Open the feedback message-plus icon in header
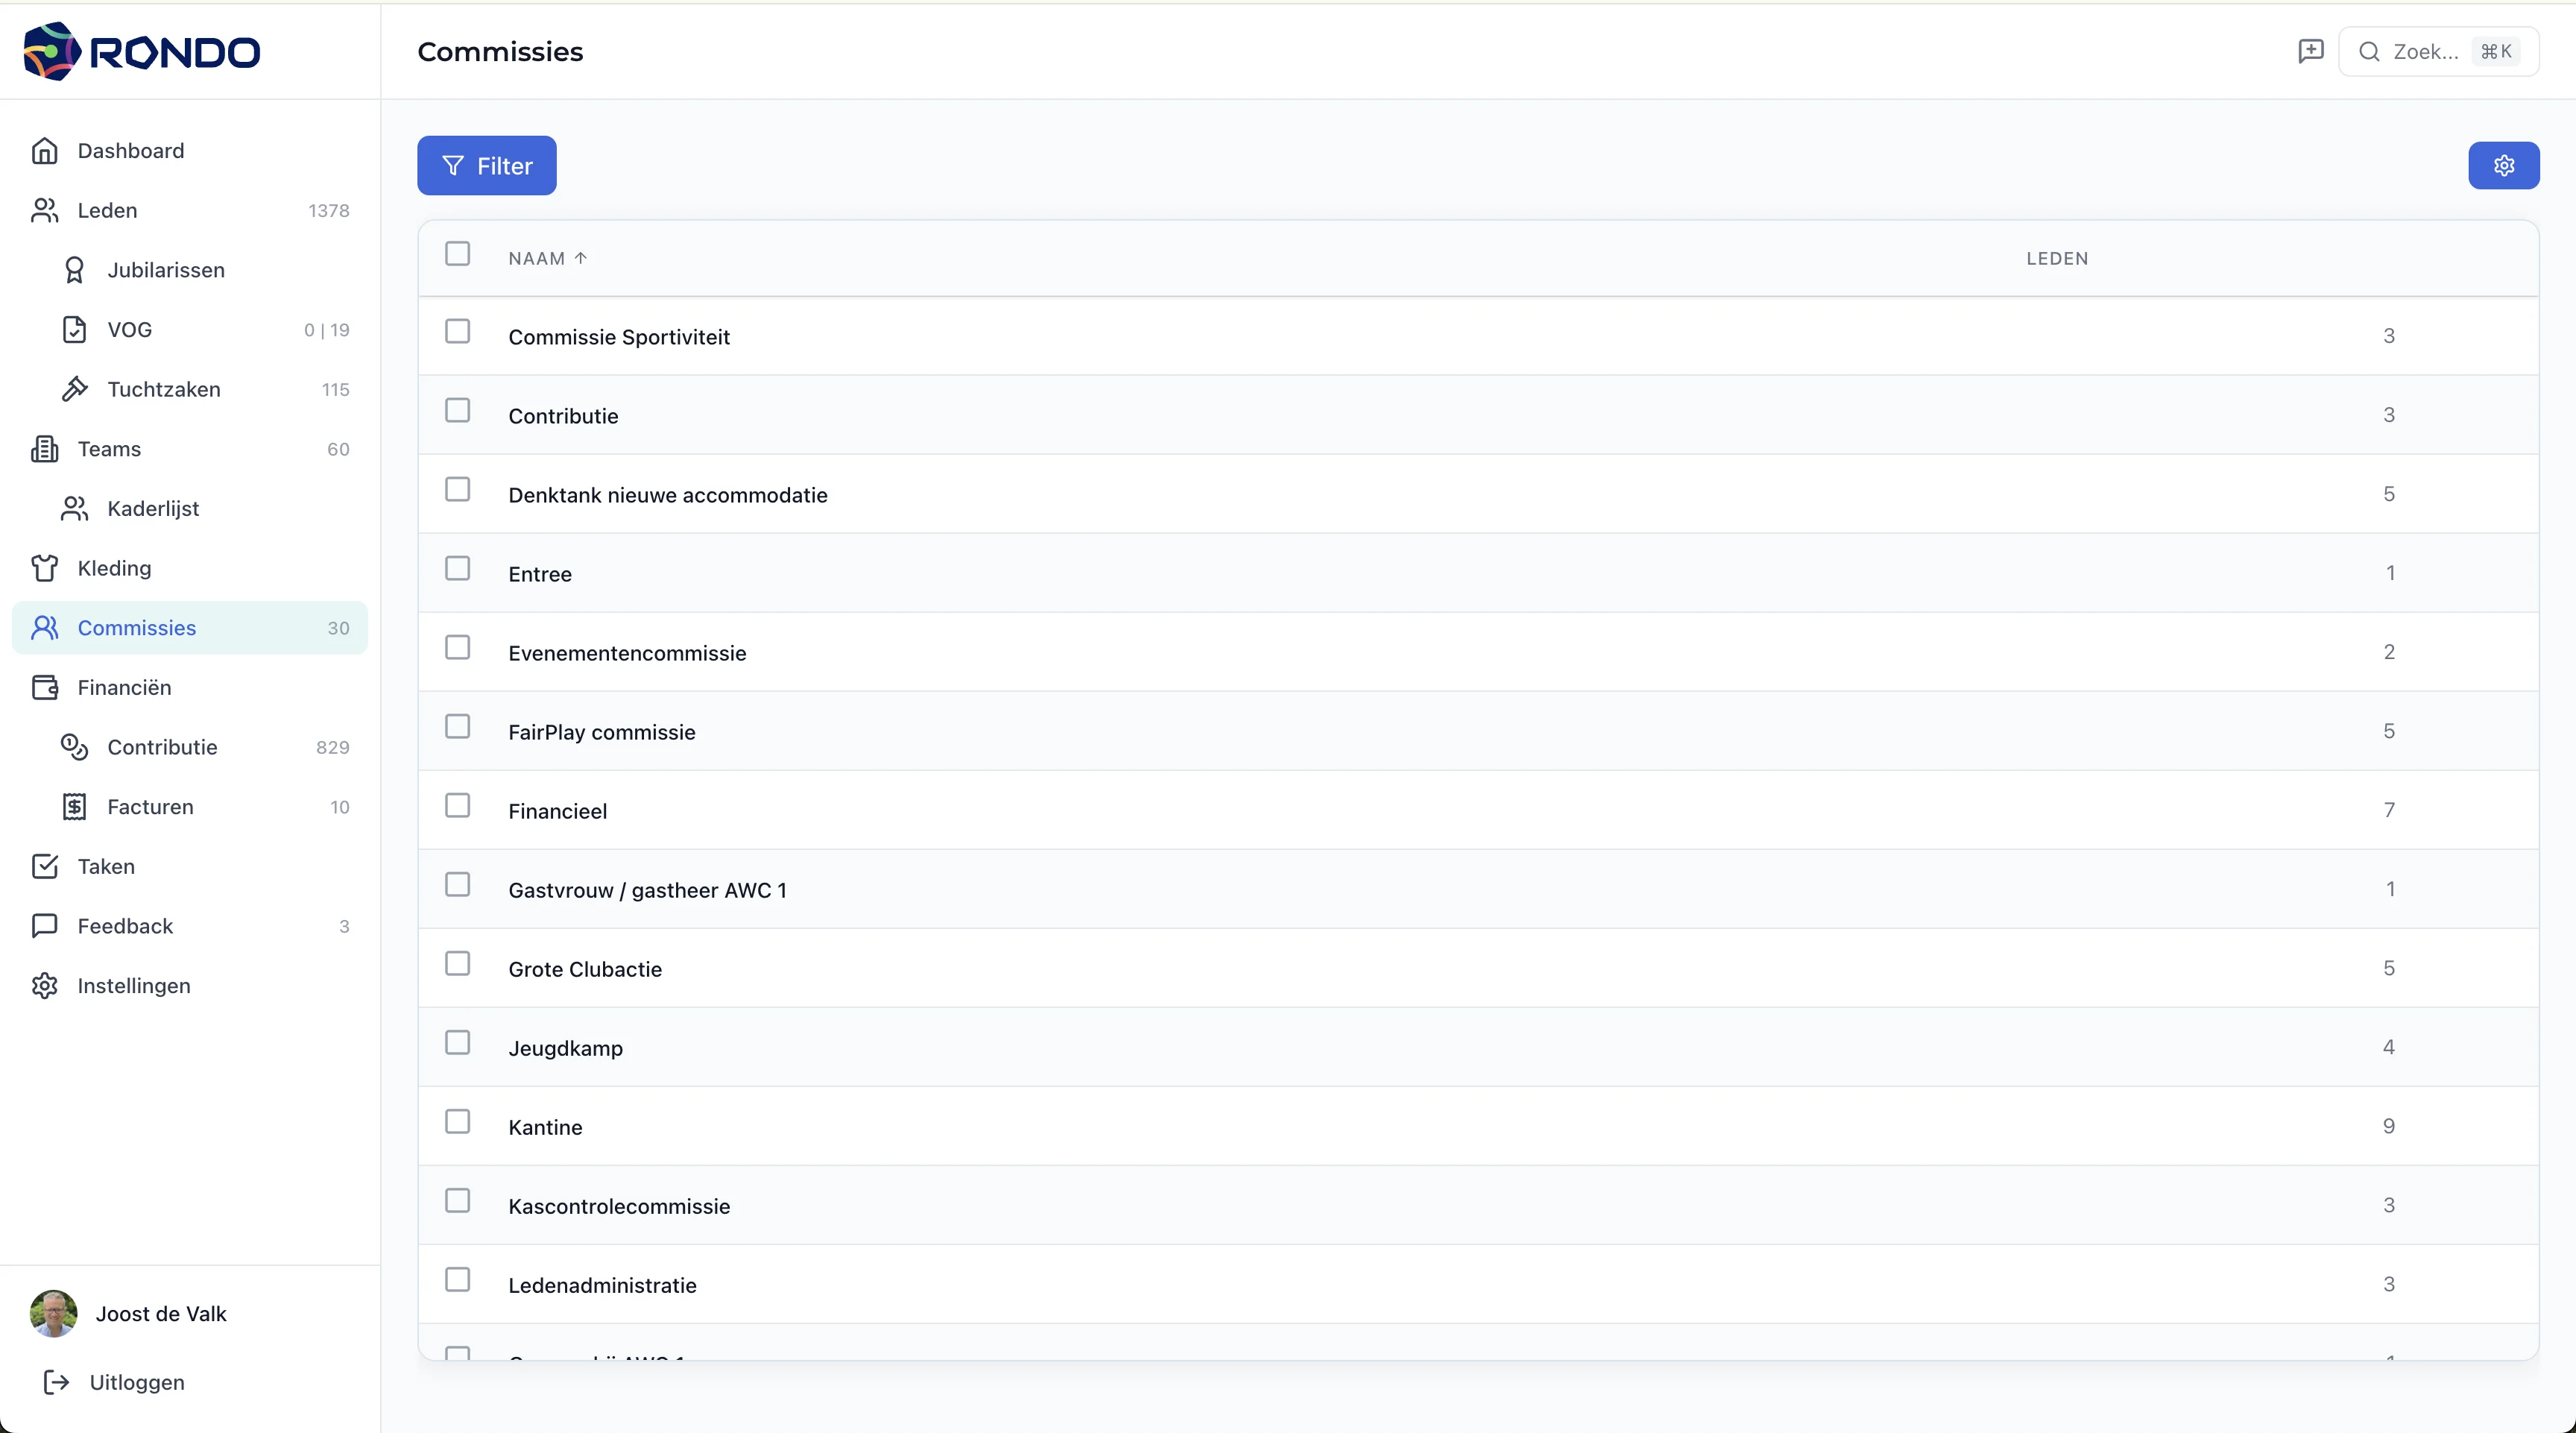This screenshot has height=1433, width=2576. click(x=2310, y=51)
